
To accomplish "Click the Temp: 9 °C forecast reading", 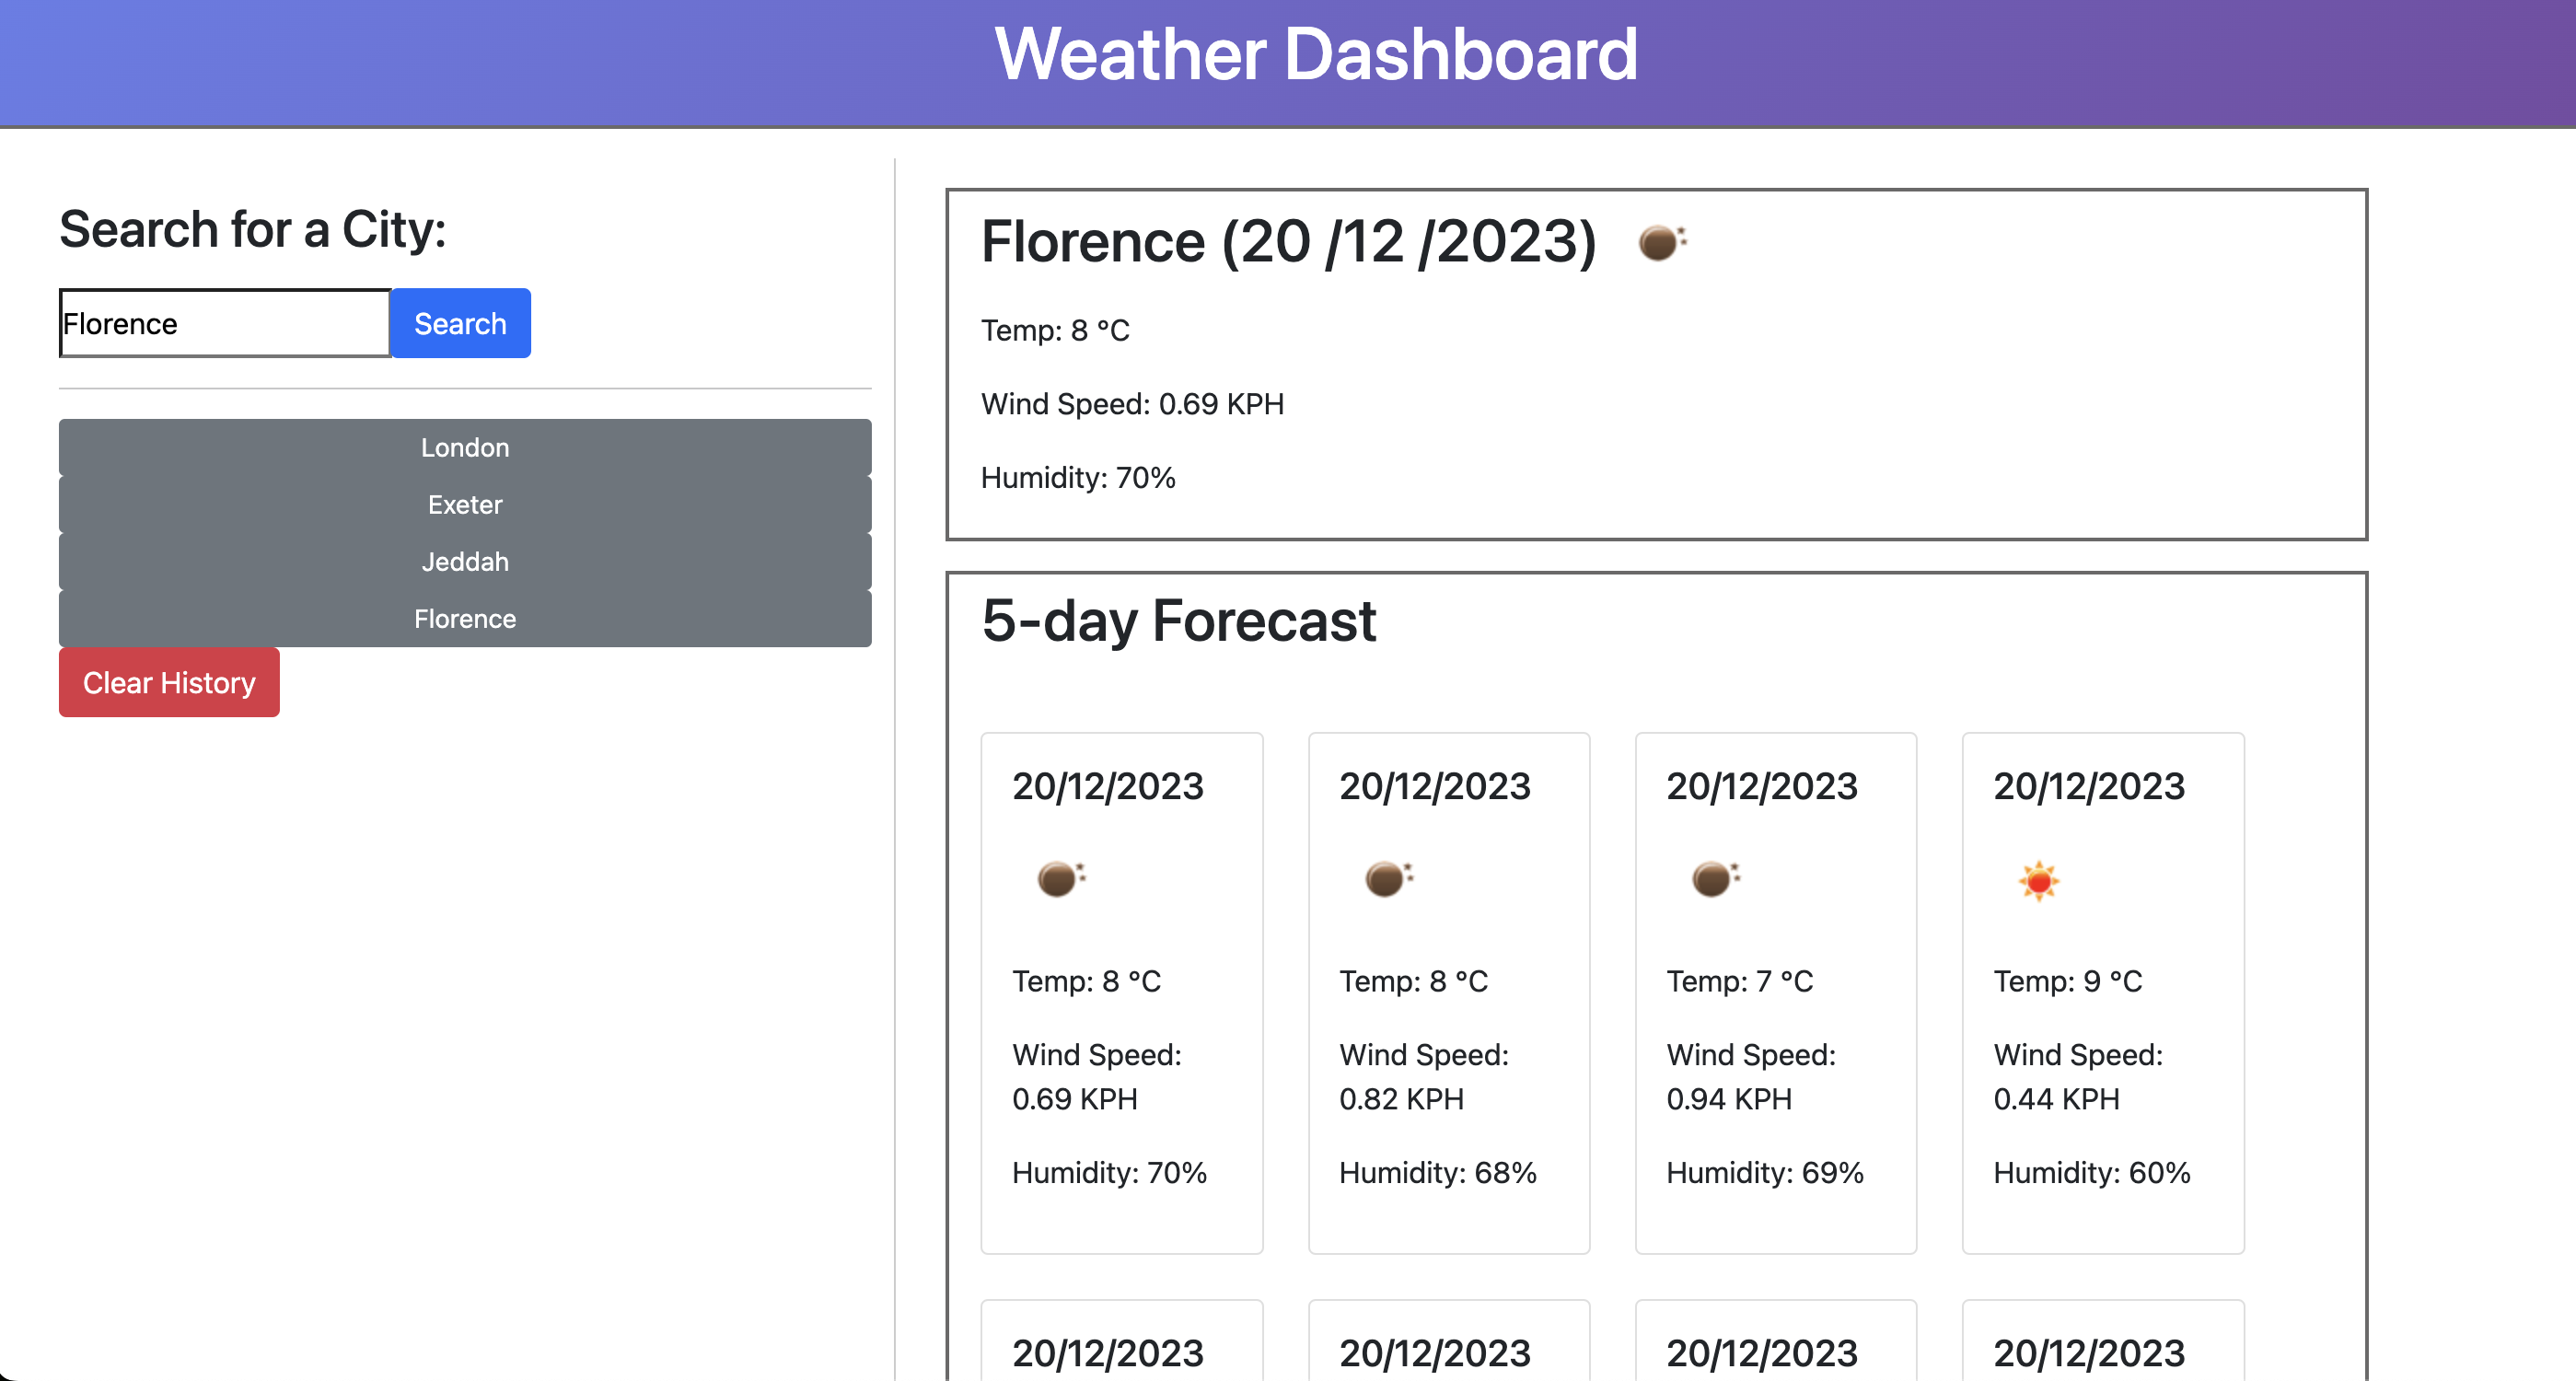I will click(x=2067, y=981).
